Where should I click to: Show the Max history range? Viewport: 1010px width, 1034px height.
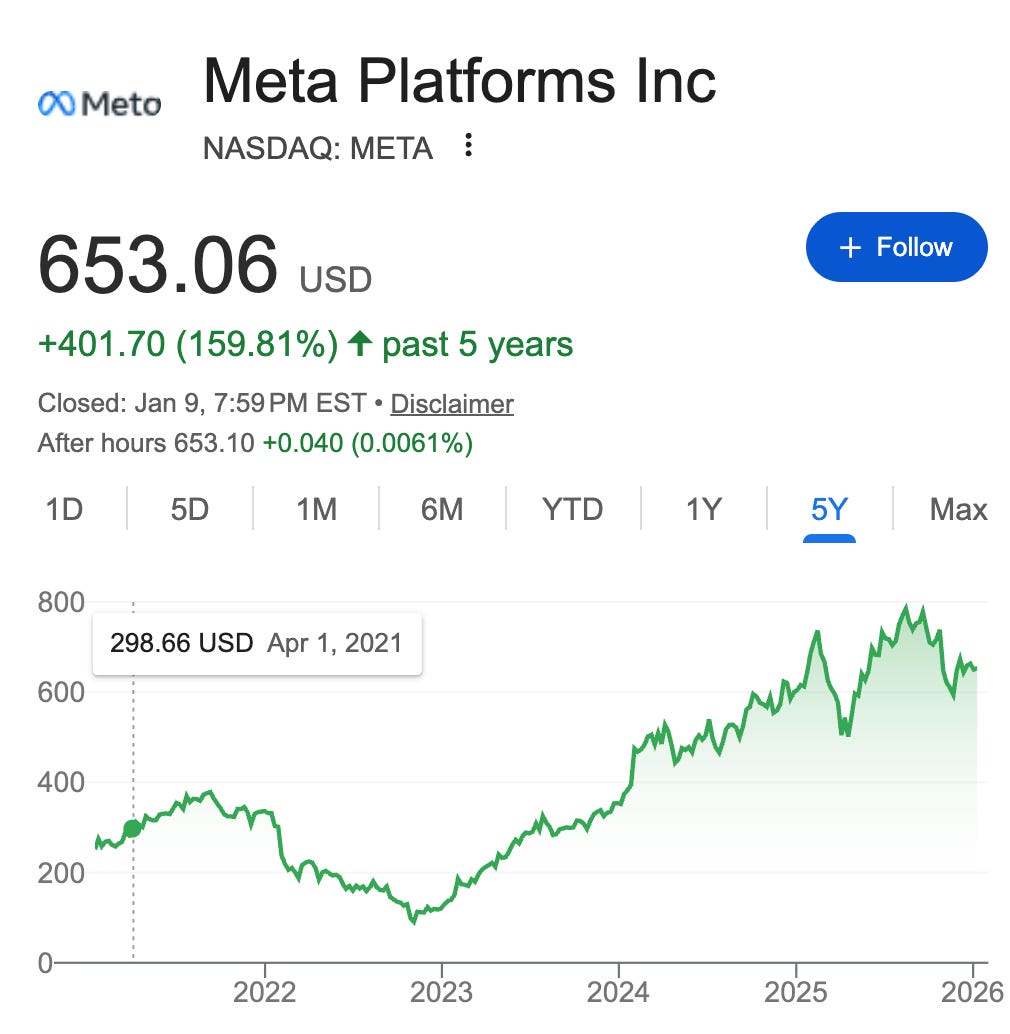pyautogui.click(x=959, y=509)
